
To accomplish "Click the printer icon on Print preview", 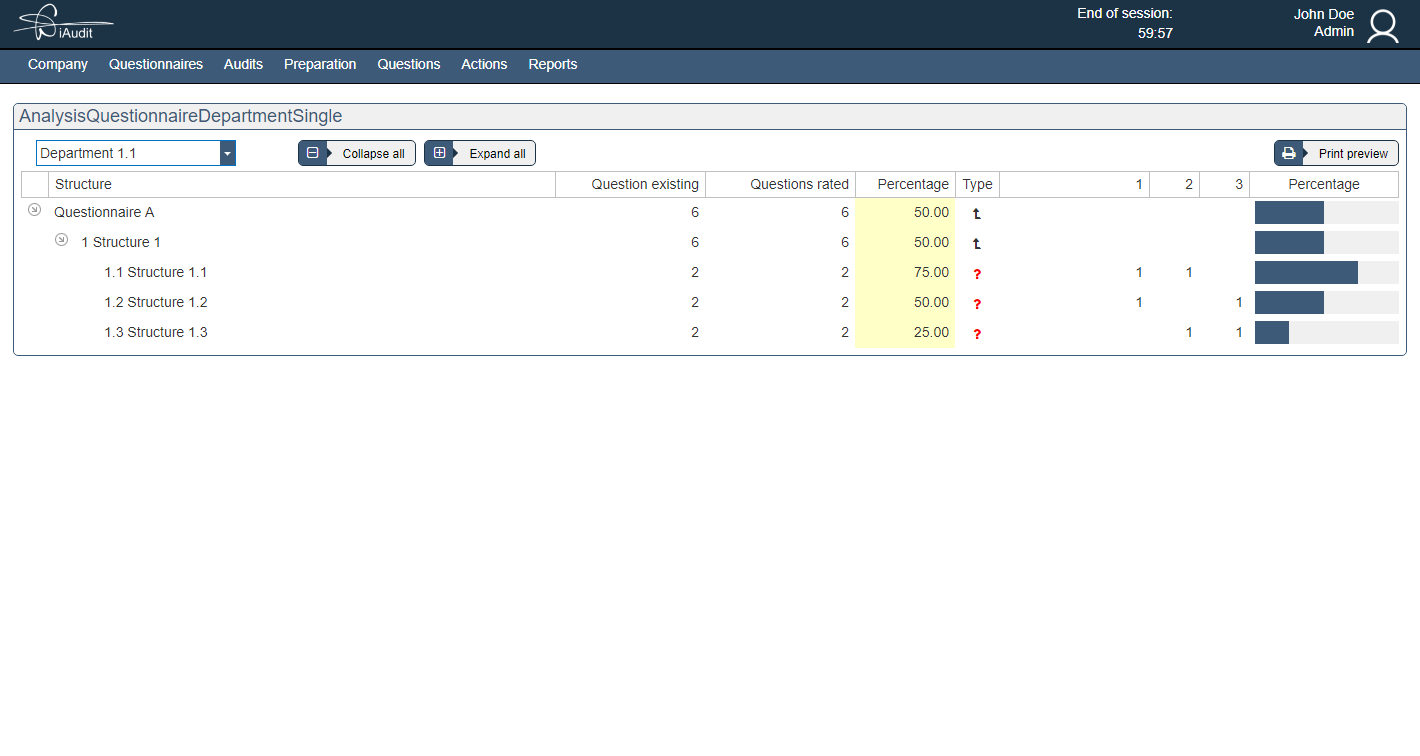I will 1289,153.
